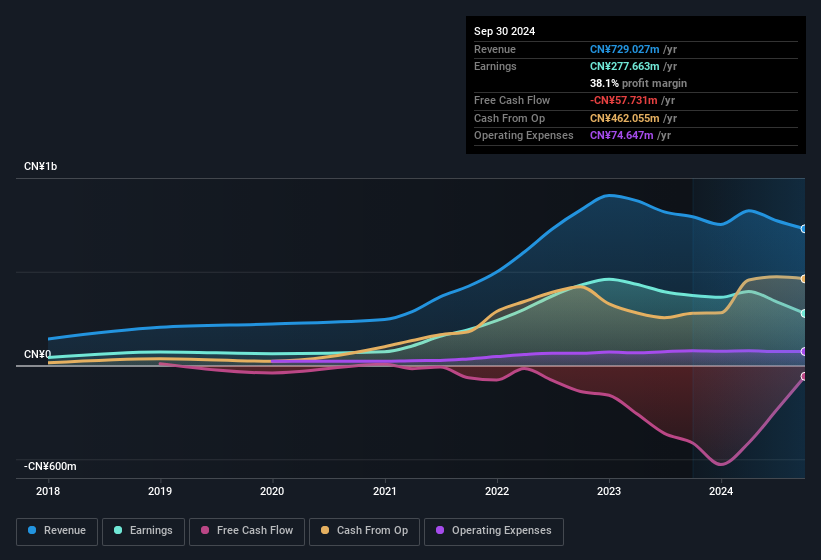Click the Revenue row label in tooltip
The image size is (821, 560).
click(x=495, y=49)
